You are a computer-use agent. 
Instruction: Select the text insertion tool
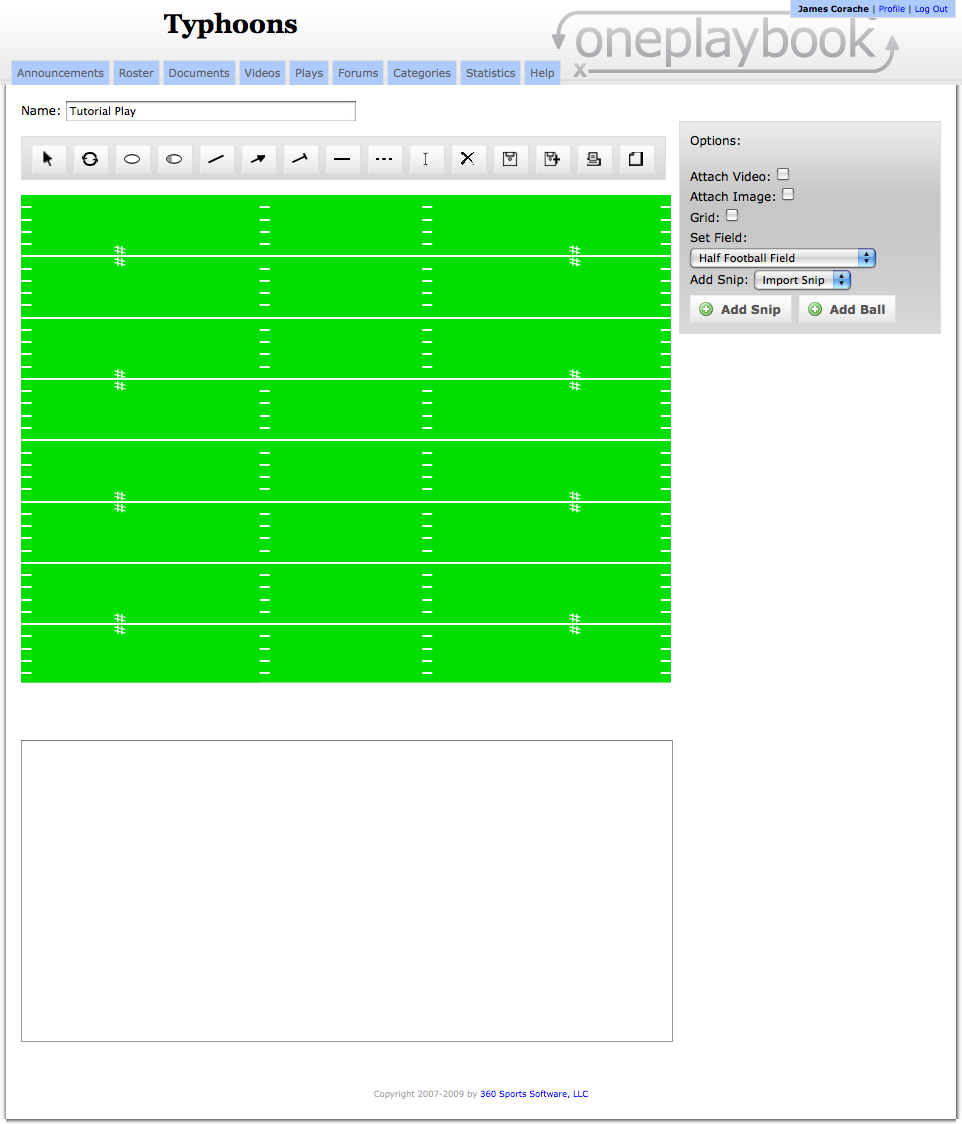426,158
